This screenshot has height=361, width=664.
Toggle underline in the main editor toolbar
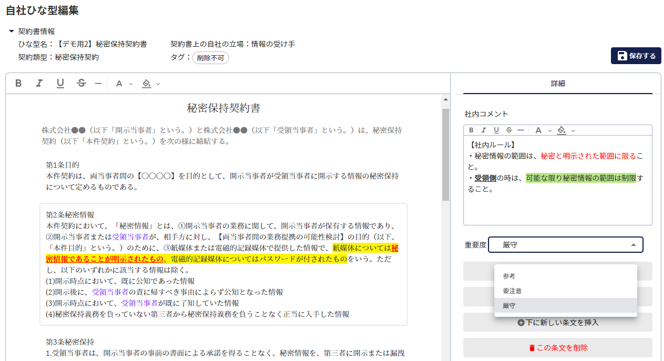pyautogui.click(x=60, y=83)
